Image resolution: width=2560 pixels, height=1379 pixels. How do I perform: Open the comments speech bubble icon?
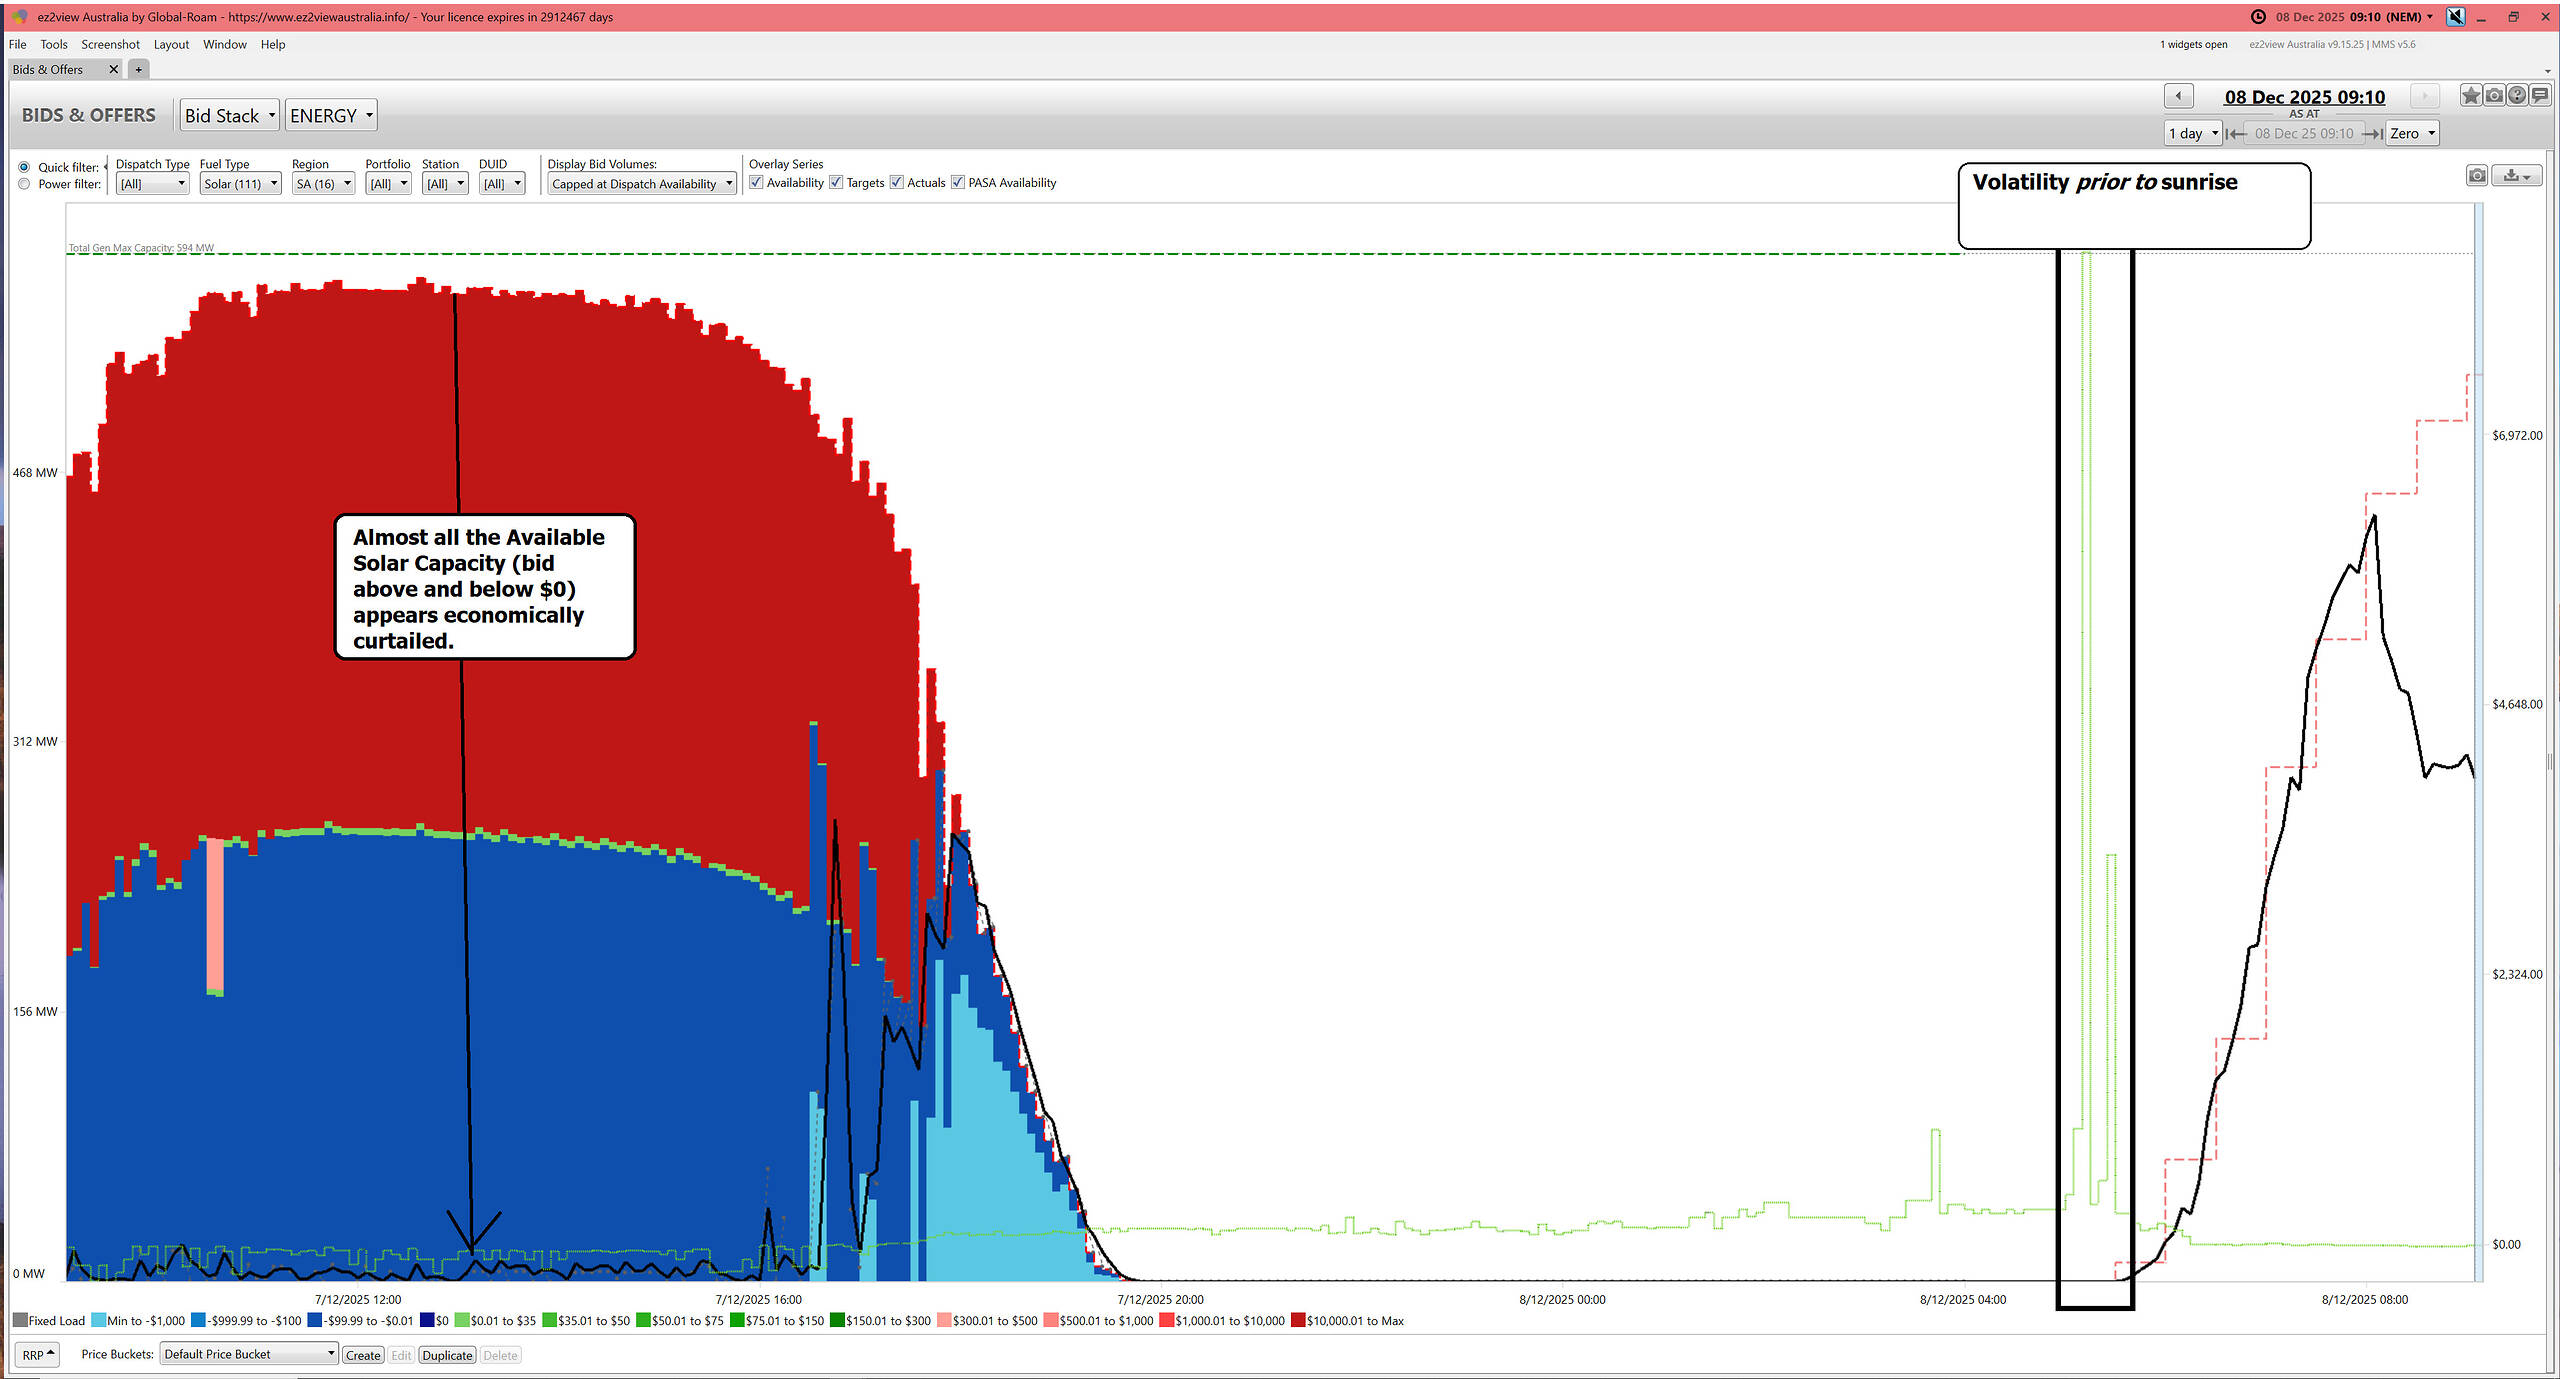tap(2540, 95)
